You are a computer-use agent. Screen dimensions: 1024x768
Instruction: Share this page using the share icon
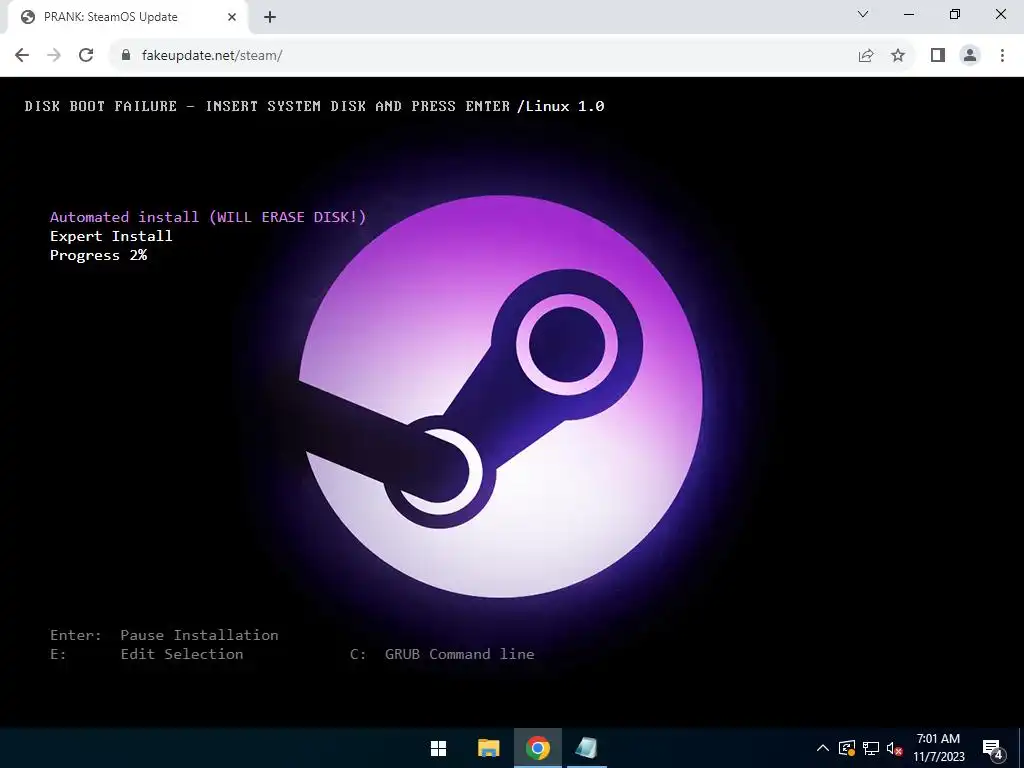(x=866, y=56)
